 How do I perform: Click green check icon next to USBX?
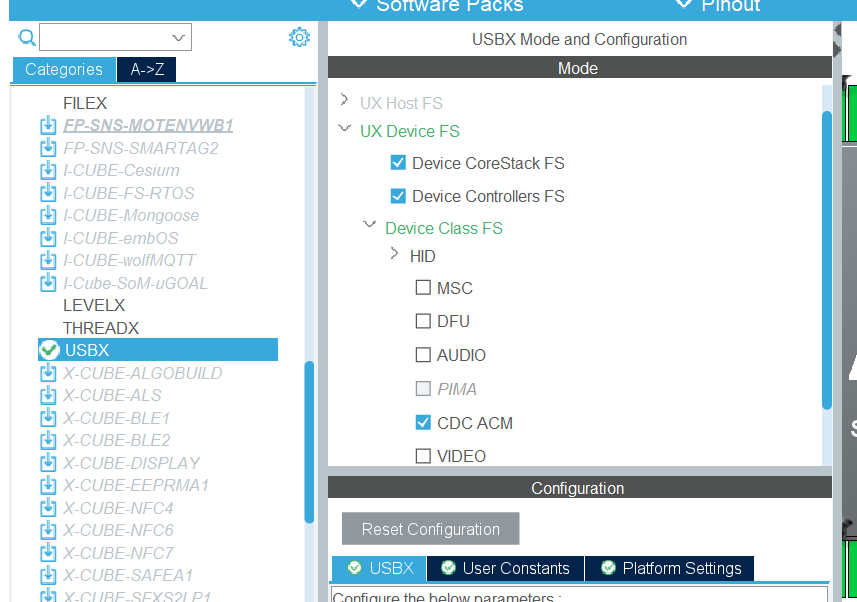pyautogui.click(x=49, y=350)
